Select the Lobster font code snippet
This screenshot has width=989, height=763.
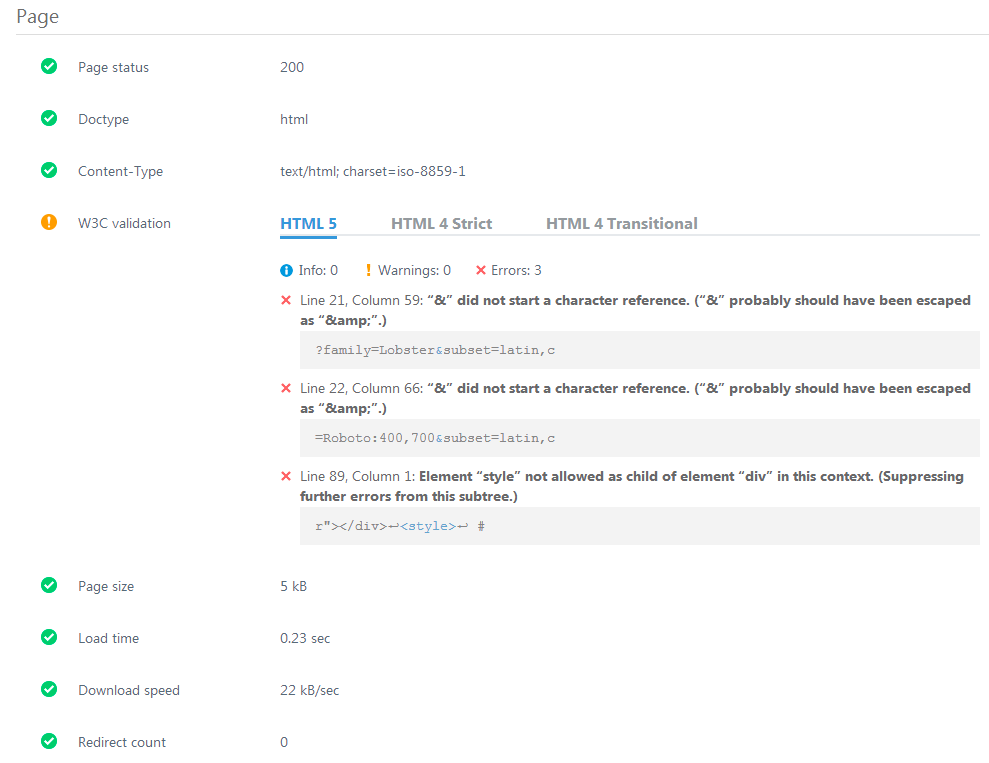pyautogui.click(x=435, y=350)
